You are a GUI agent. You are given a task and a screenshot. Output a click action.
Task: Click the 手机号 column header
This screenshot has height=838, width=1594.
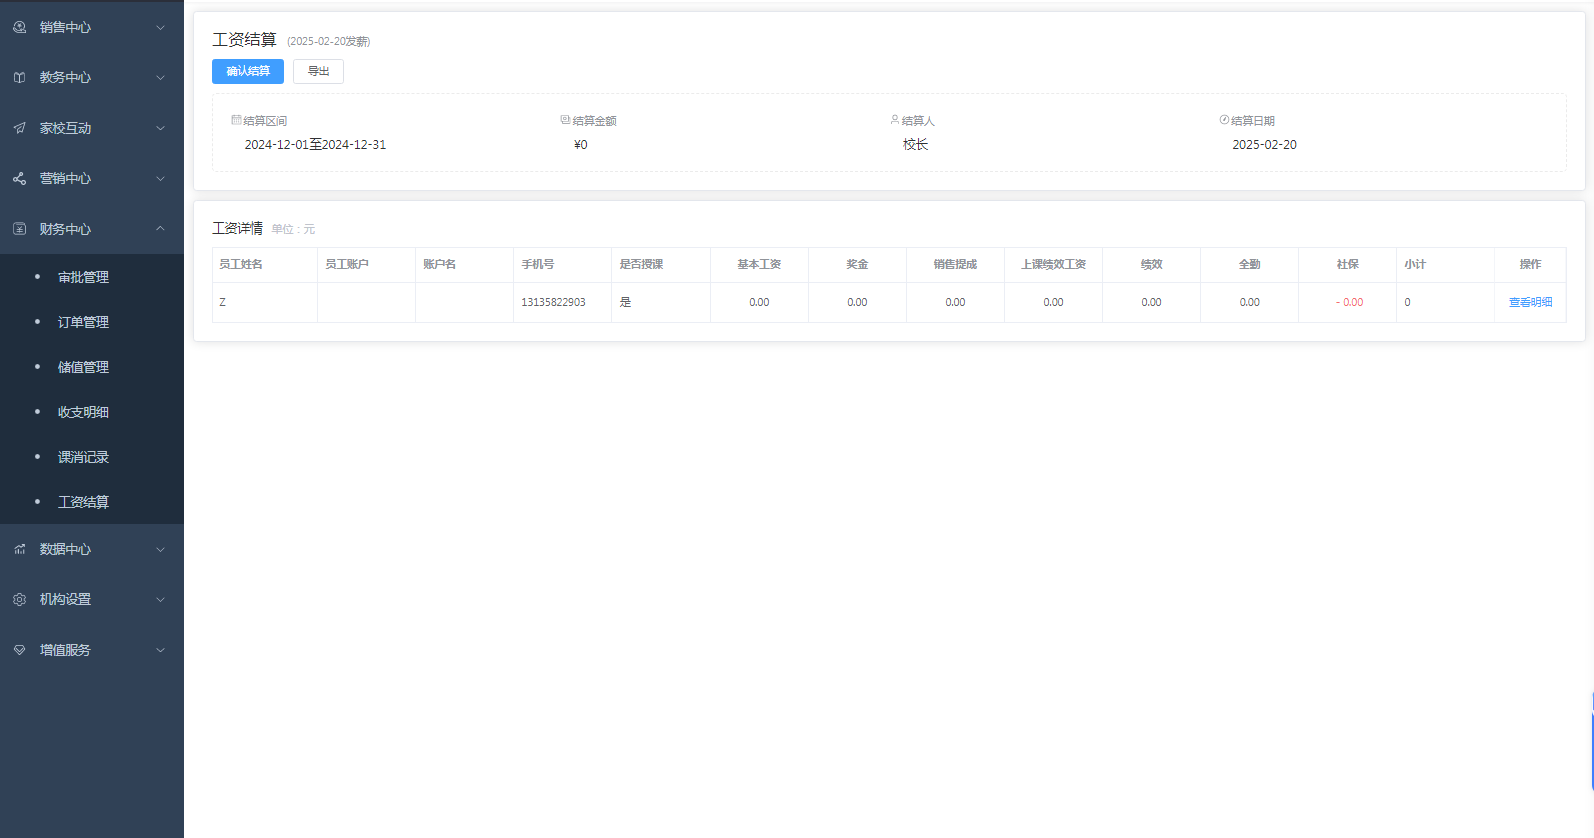pyautogui.click(x=538, y=264)
